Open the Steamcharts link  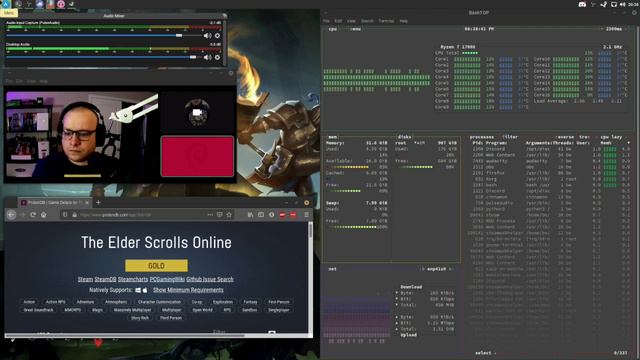tap(133, 279)
